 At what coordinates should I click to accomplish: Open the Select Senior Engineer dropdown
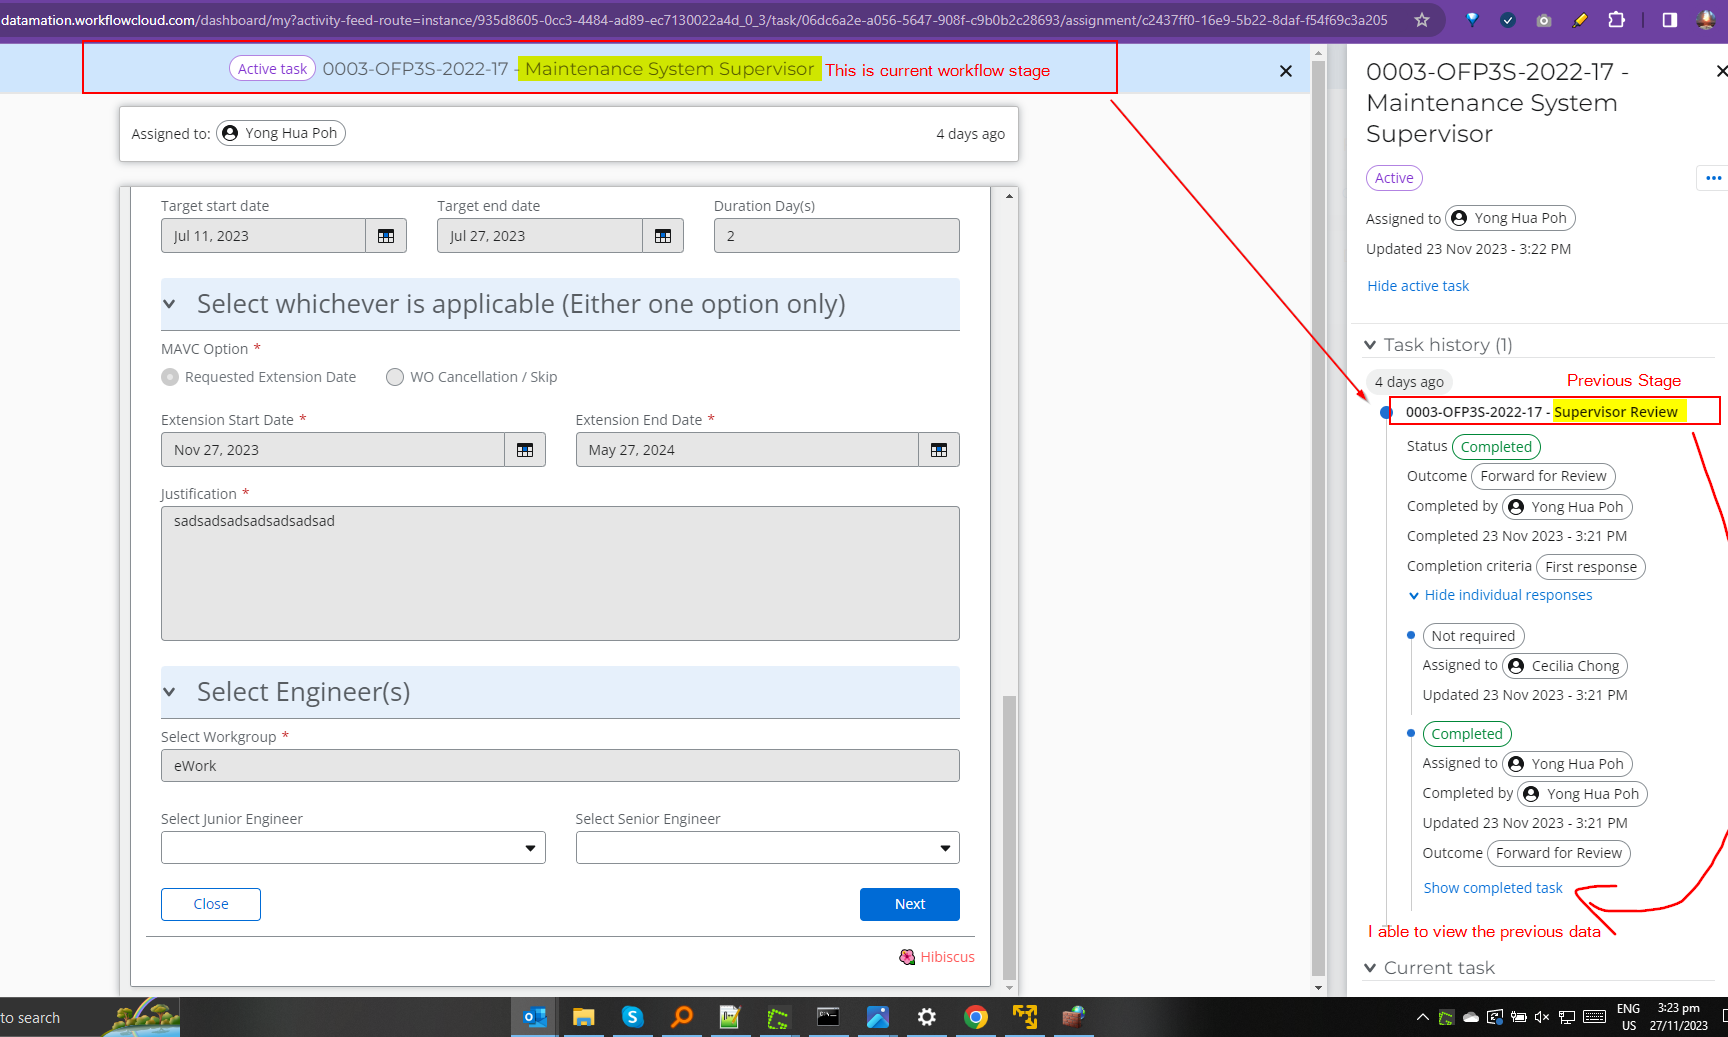[x=767, y=848]
